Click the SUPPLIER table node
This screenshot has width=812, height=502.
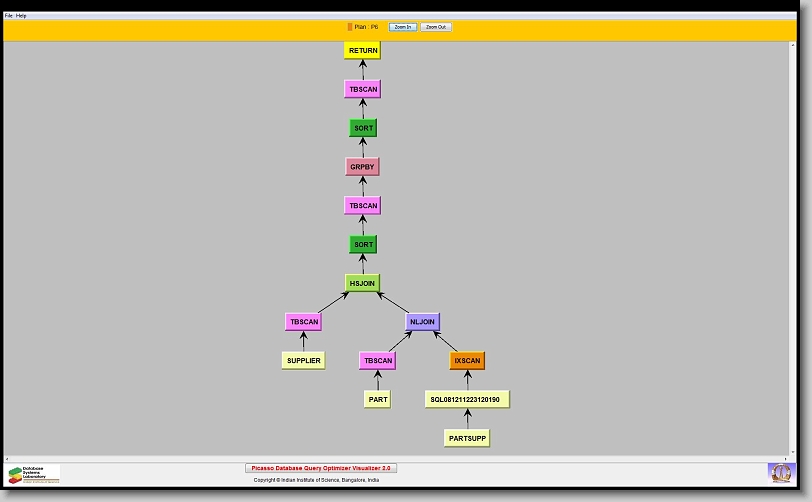[x=303, y=360]
